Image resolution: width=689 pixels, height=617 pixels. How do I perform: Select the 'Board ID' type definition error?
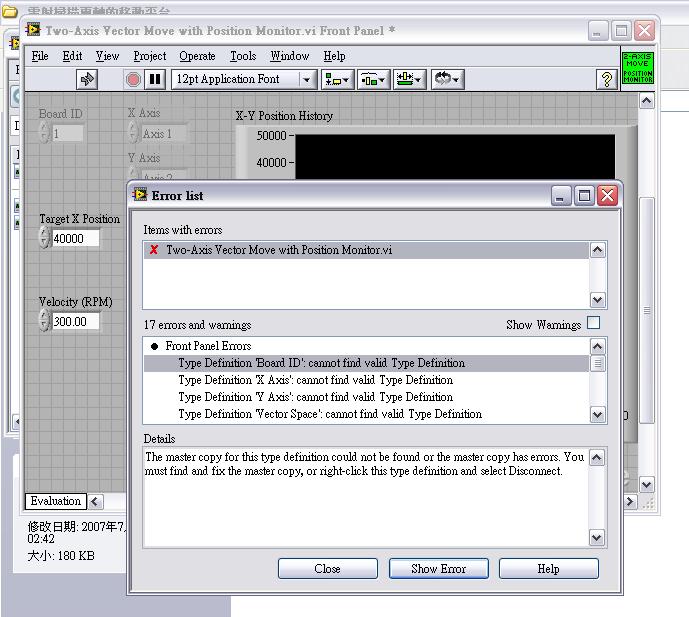click(x=366, y=363)
